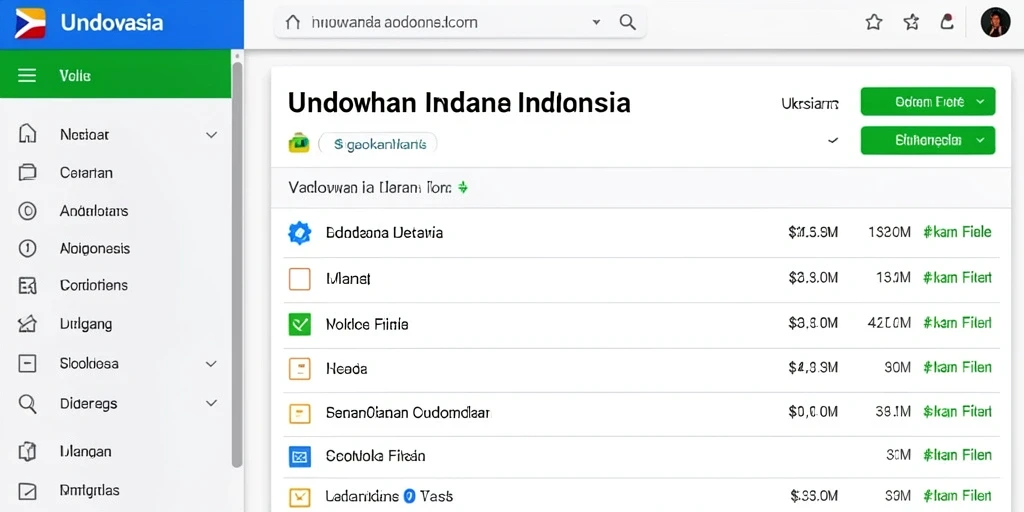Open the Nocioat menu item
1024x512 pixels.
point(84,135)
